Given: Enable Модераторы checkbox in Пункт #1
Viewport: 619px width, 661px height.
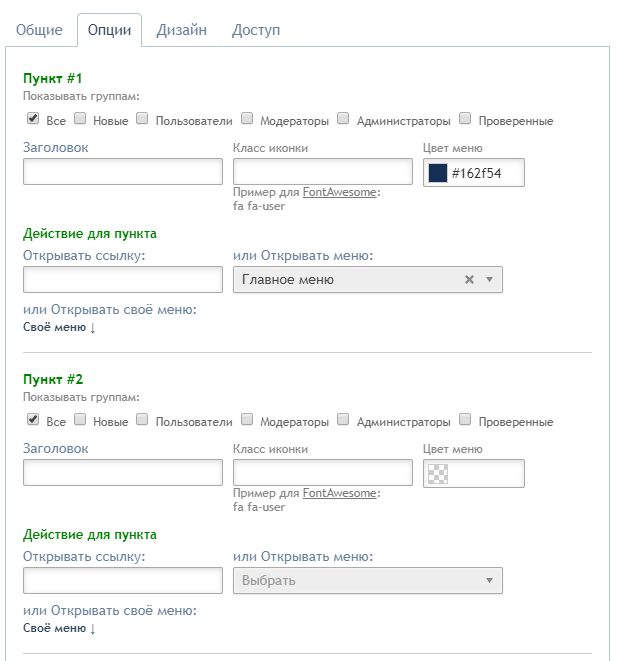Looking at the screenshot, I should (x=247, y=118).
